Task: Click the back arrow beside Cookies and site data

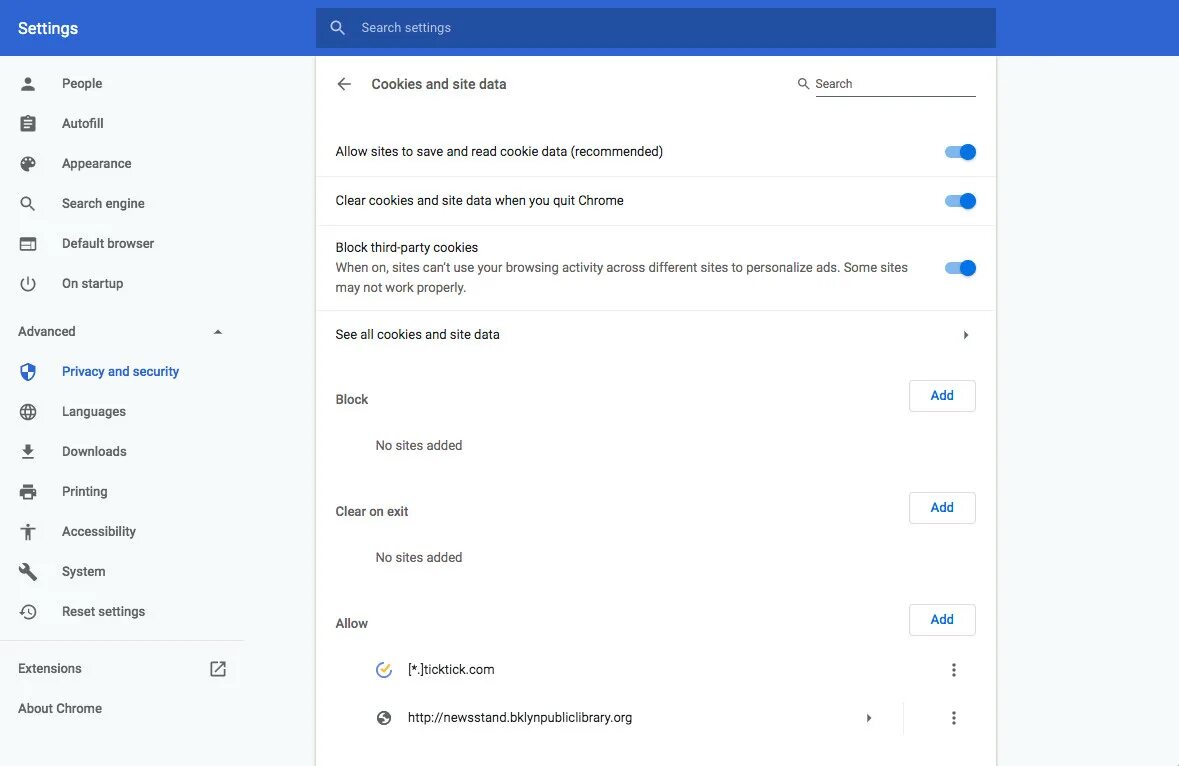Action: [x=344, y=84]
